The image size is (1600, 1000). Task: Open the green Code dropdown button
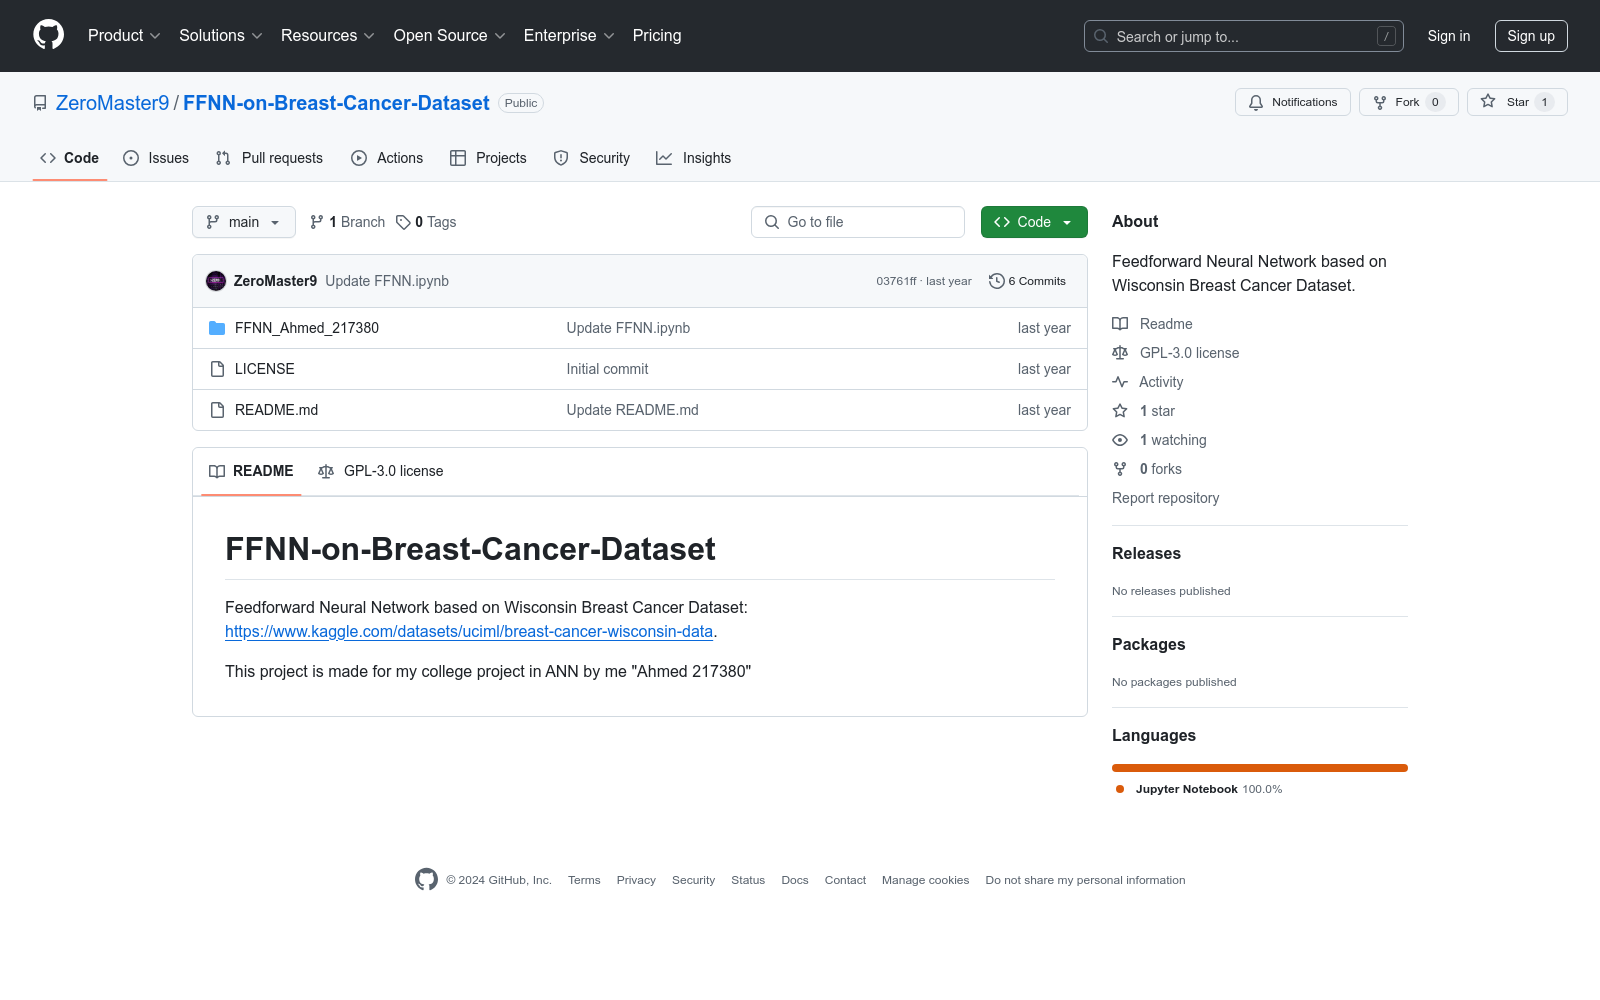1034,222
